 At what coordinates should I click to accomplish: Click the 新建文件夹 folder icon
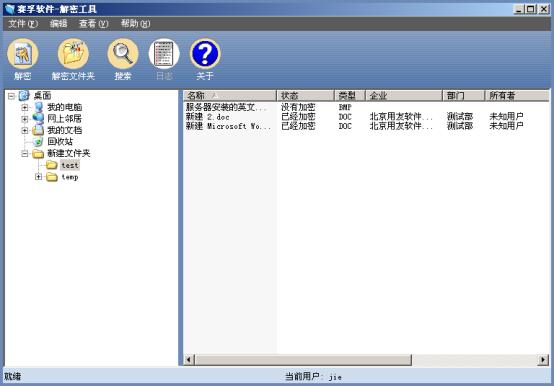[38, 154]
